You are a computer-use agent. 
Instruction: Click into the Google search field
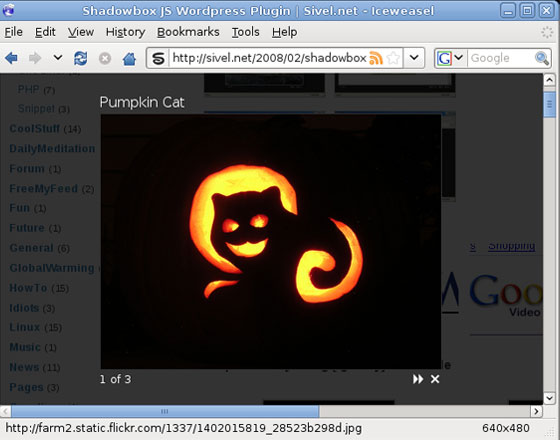(501, 58)
